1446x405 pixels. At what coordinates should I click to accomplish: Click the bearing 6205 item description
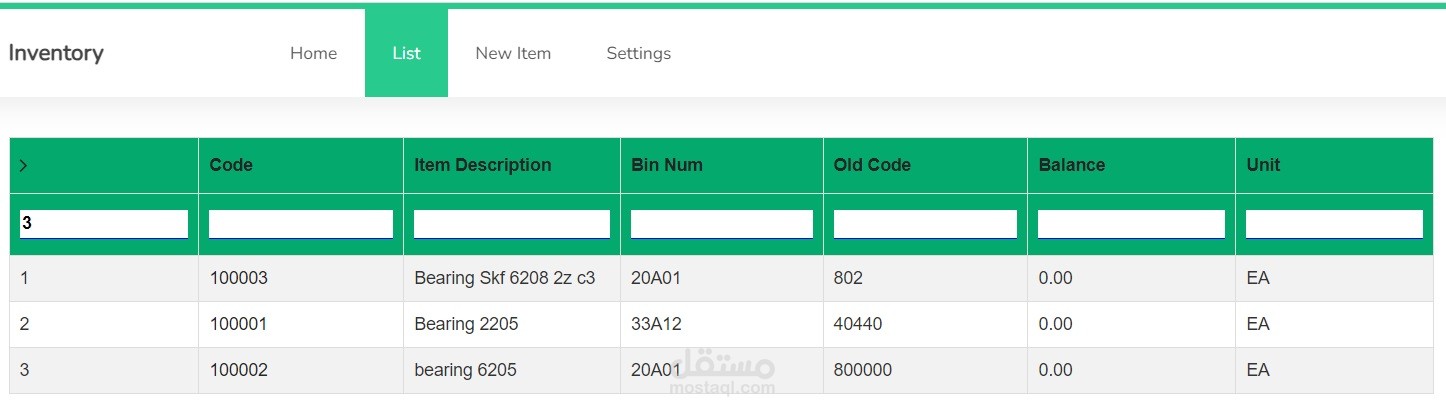click(x=466, y=370)
